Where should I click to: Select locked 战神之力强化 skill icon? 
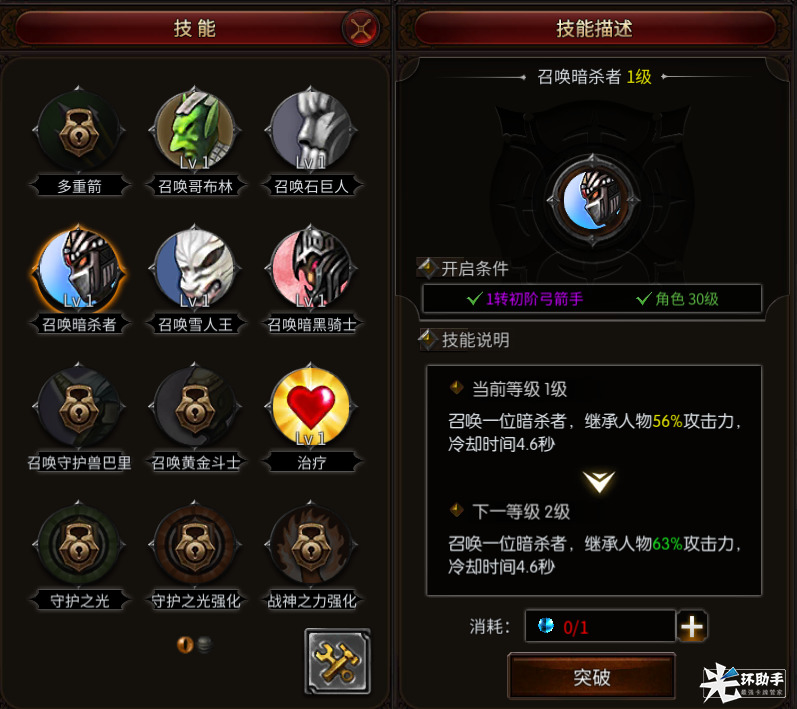pos(311,545)
